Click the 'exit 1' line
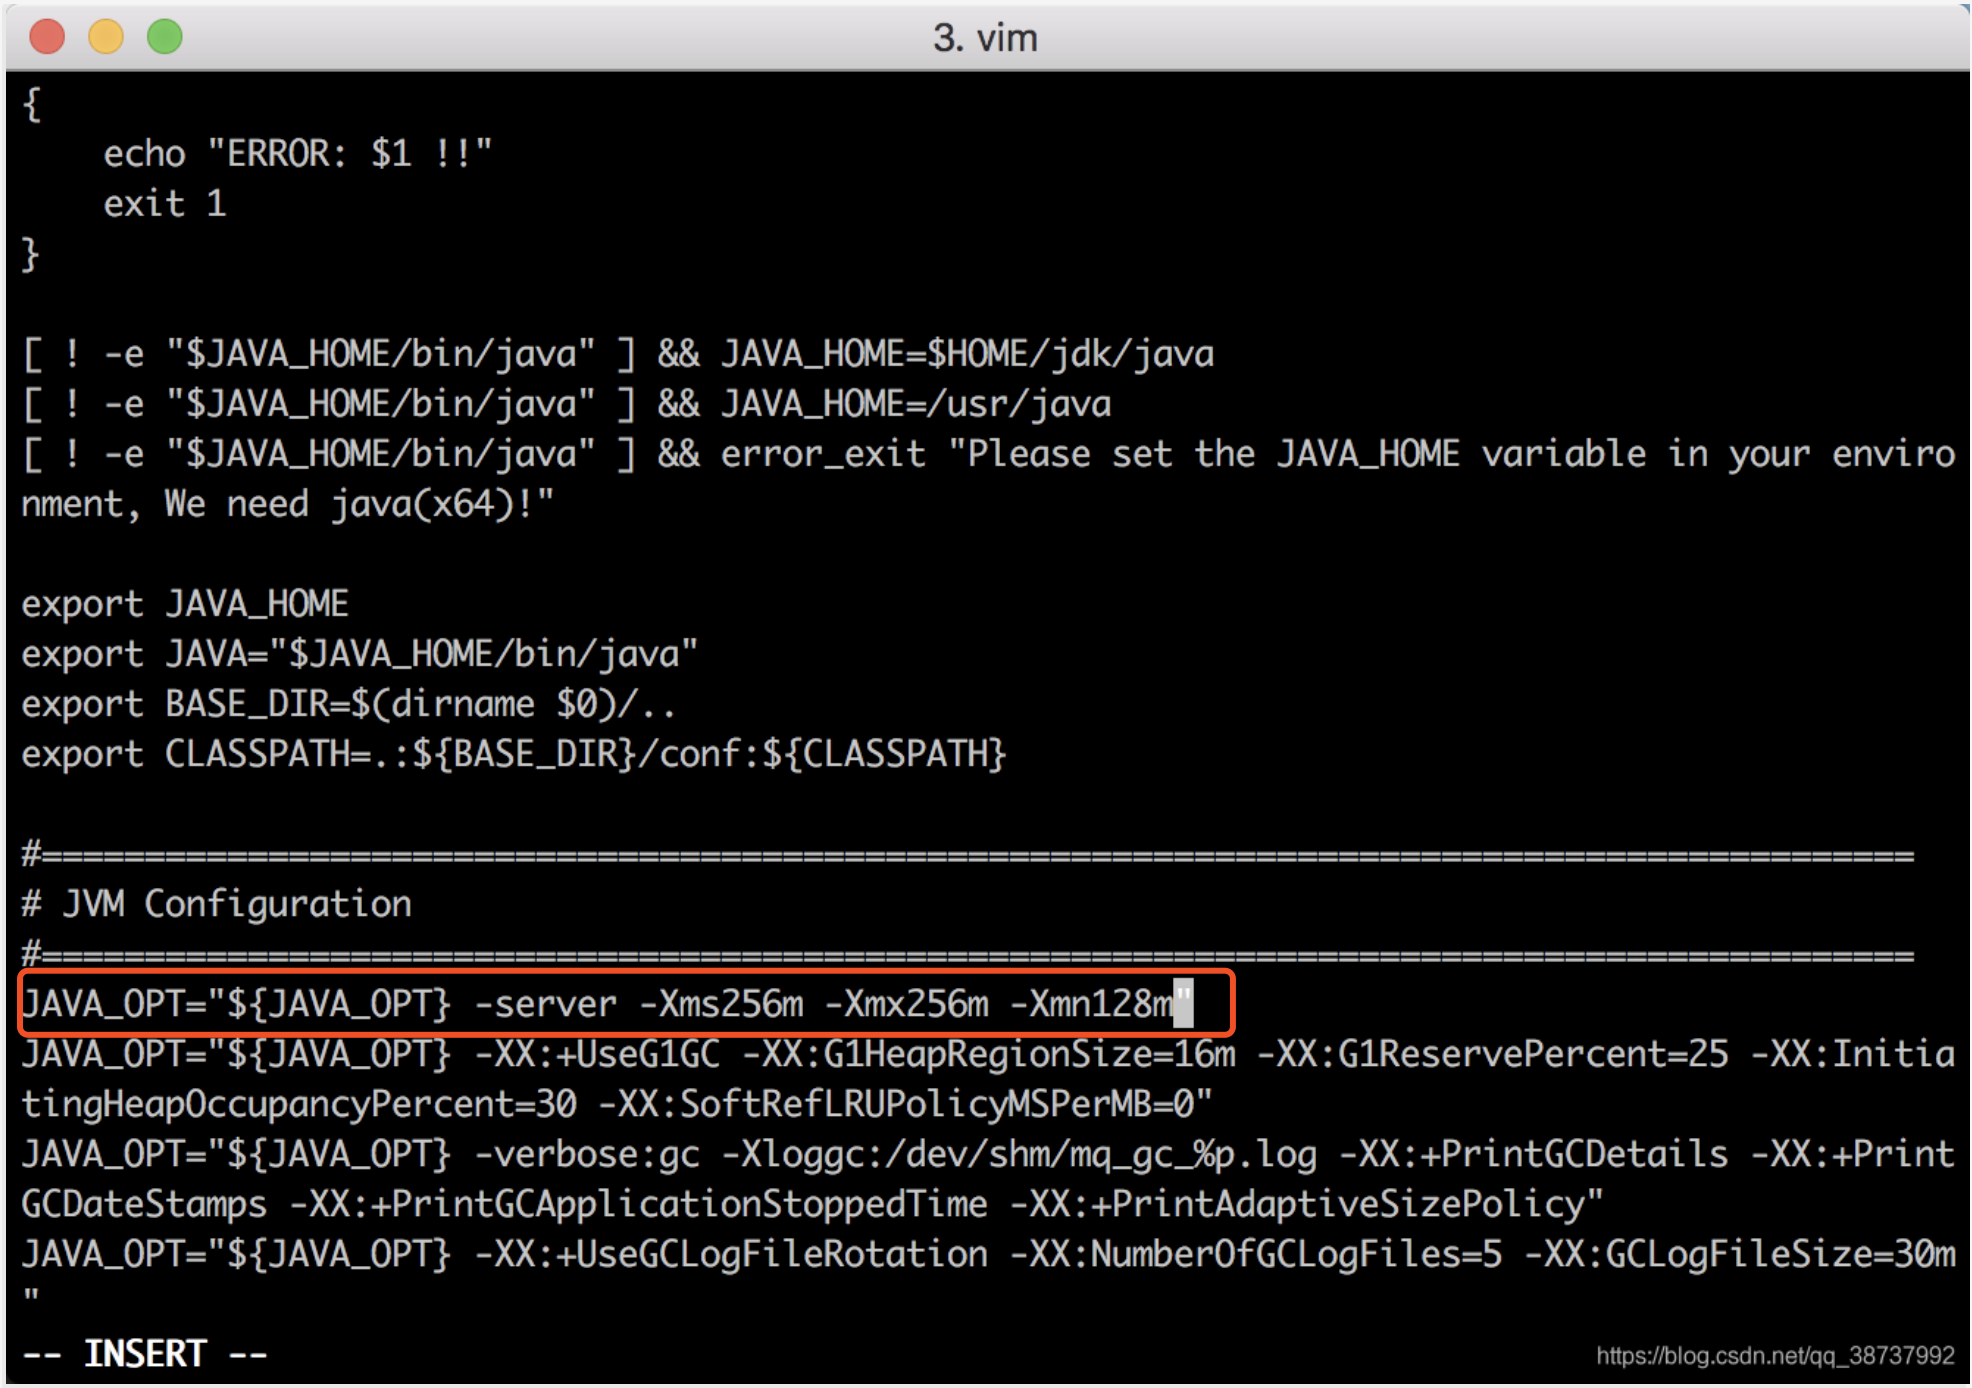This screenshot has height=1388, width=1972. click(165, 204)
